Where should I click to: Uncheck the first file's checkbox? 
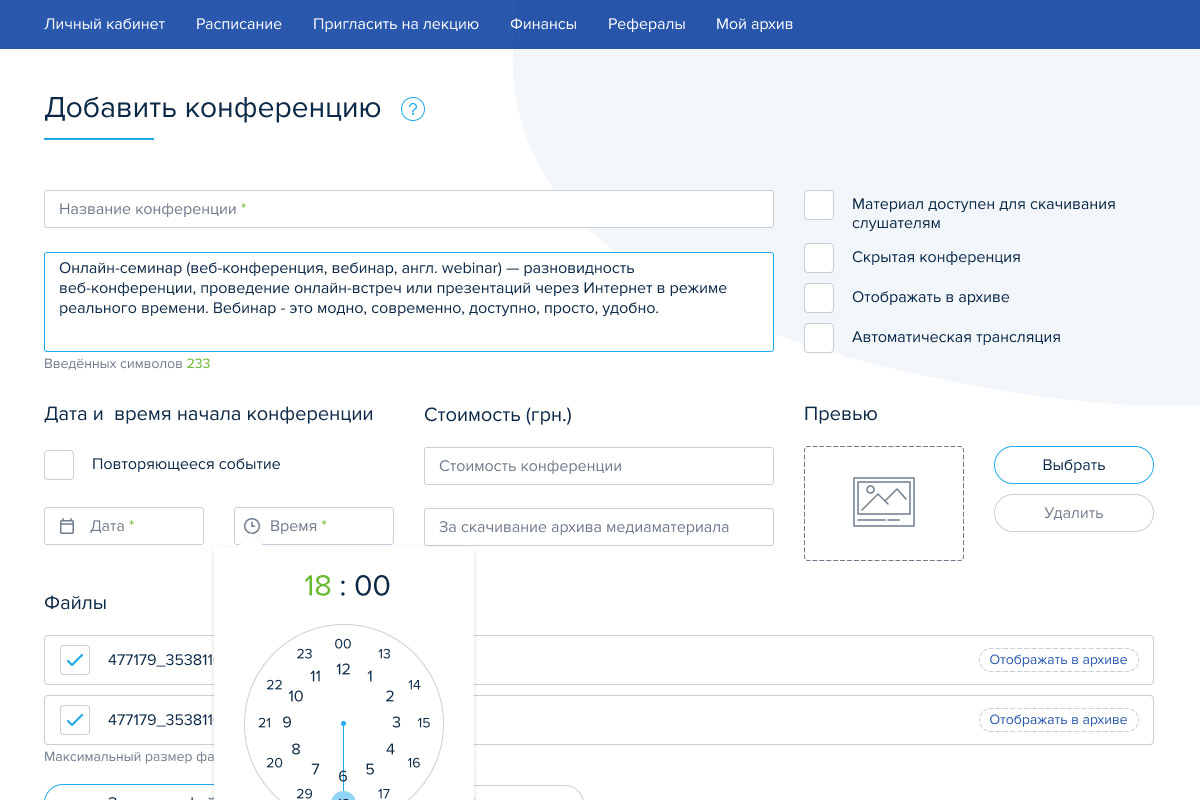(75, 660)
